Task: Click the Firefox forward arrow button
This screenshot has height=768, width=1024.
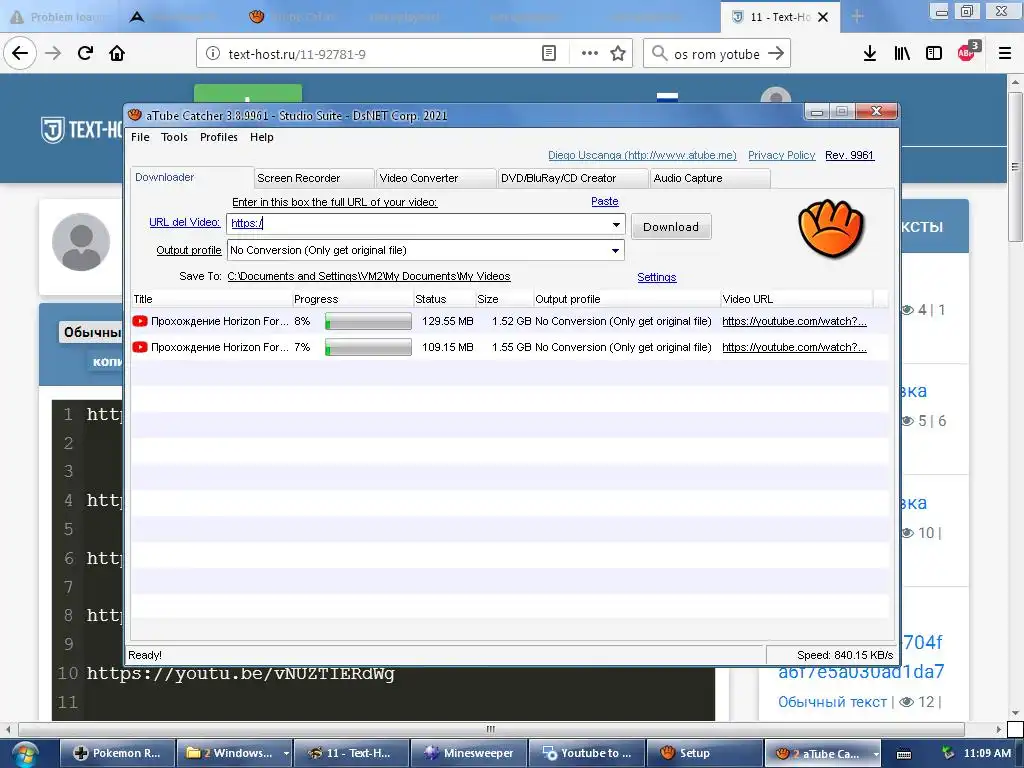Action: (x=53, y=54)
